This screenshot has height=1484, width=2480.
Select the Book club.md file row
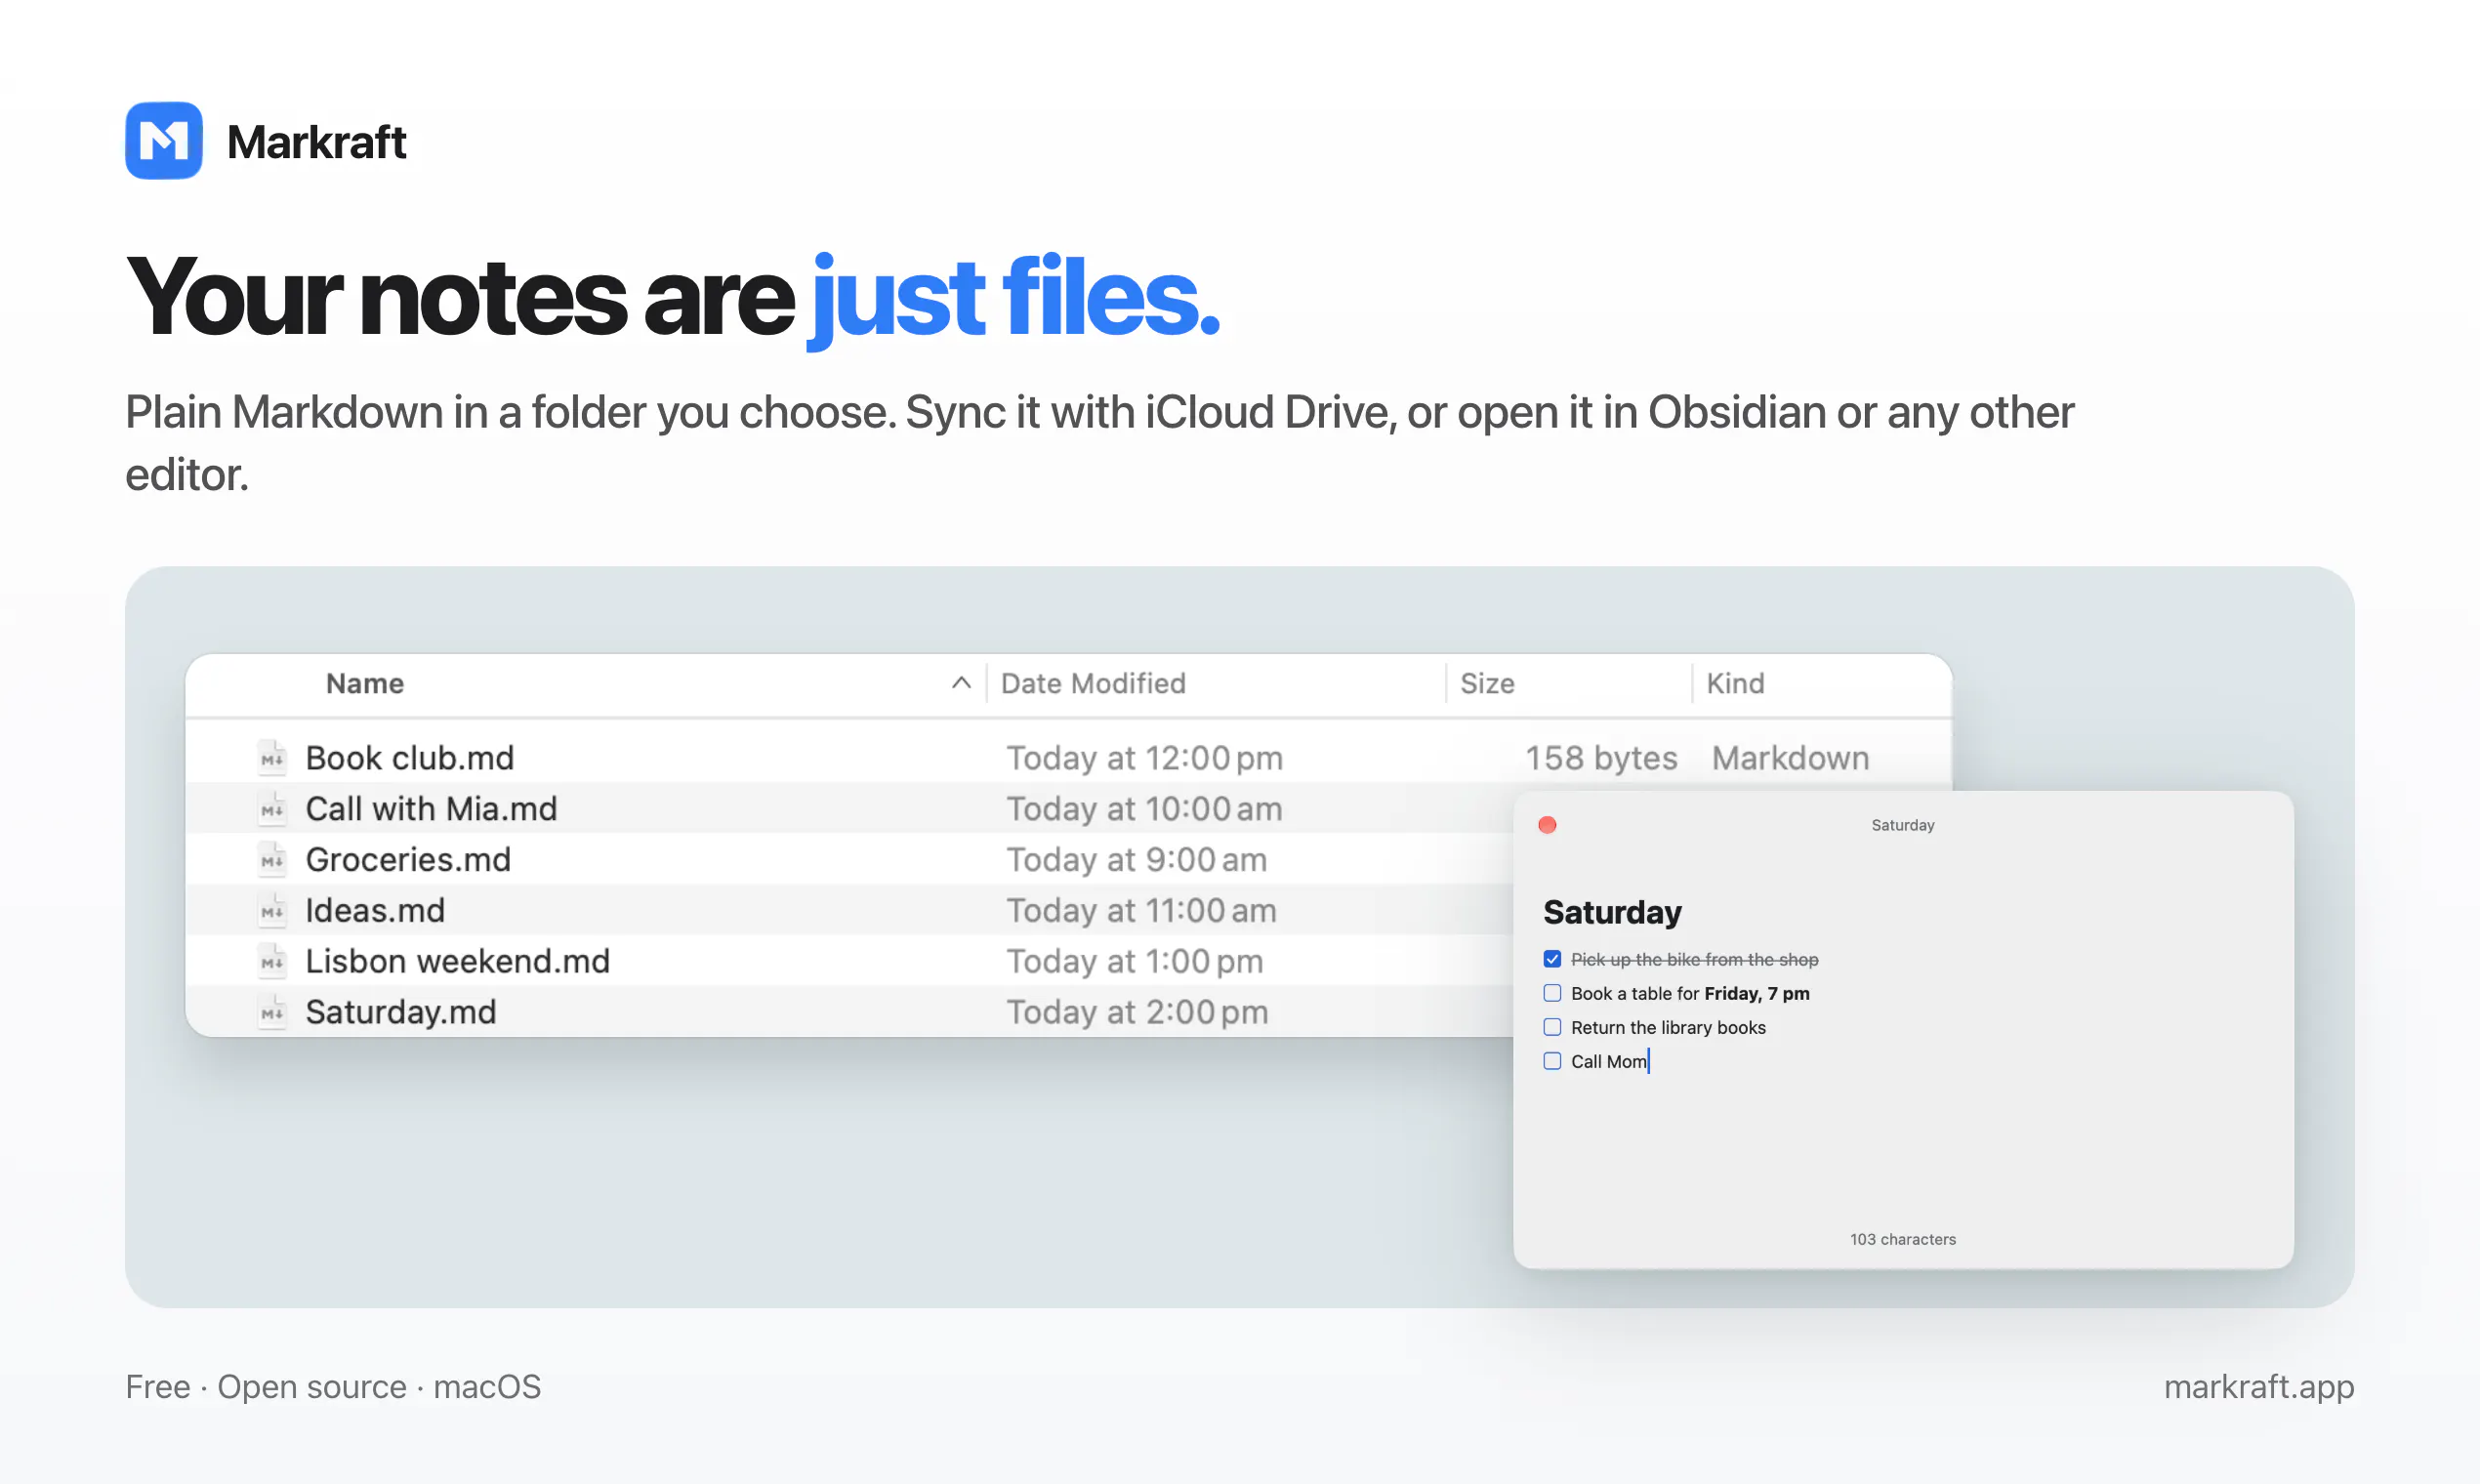(x=1068, y=758)
